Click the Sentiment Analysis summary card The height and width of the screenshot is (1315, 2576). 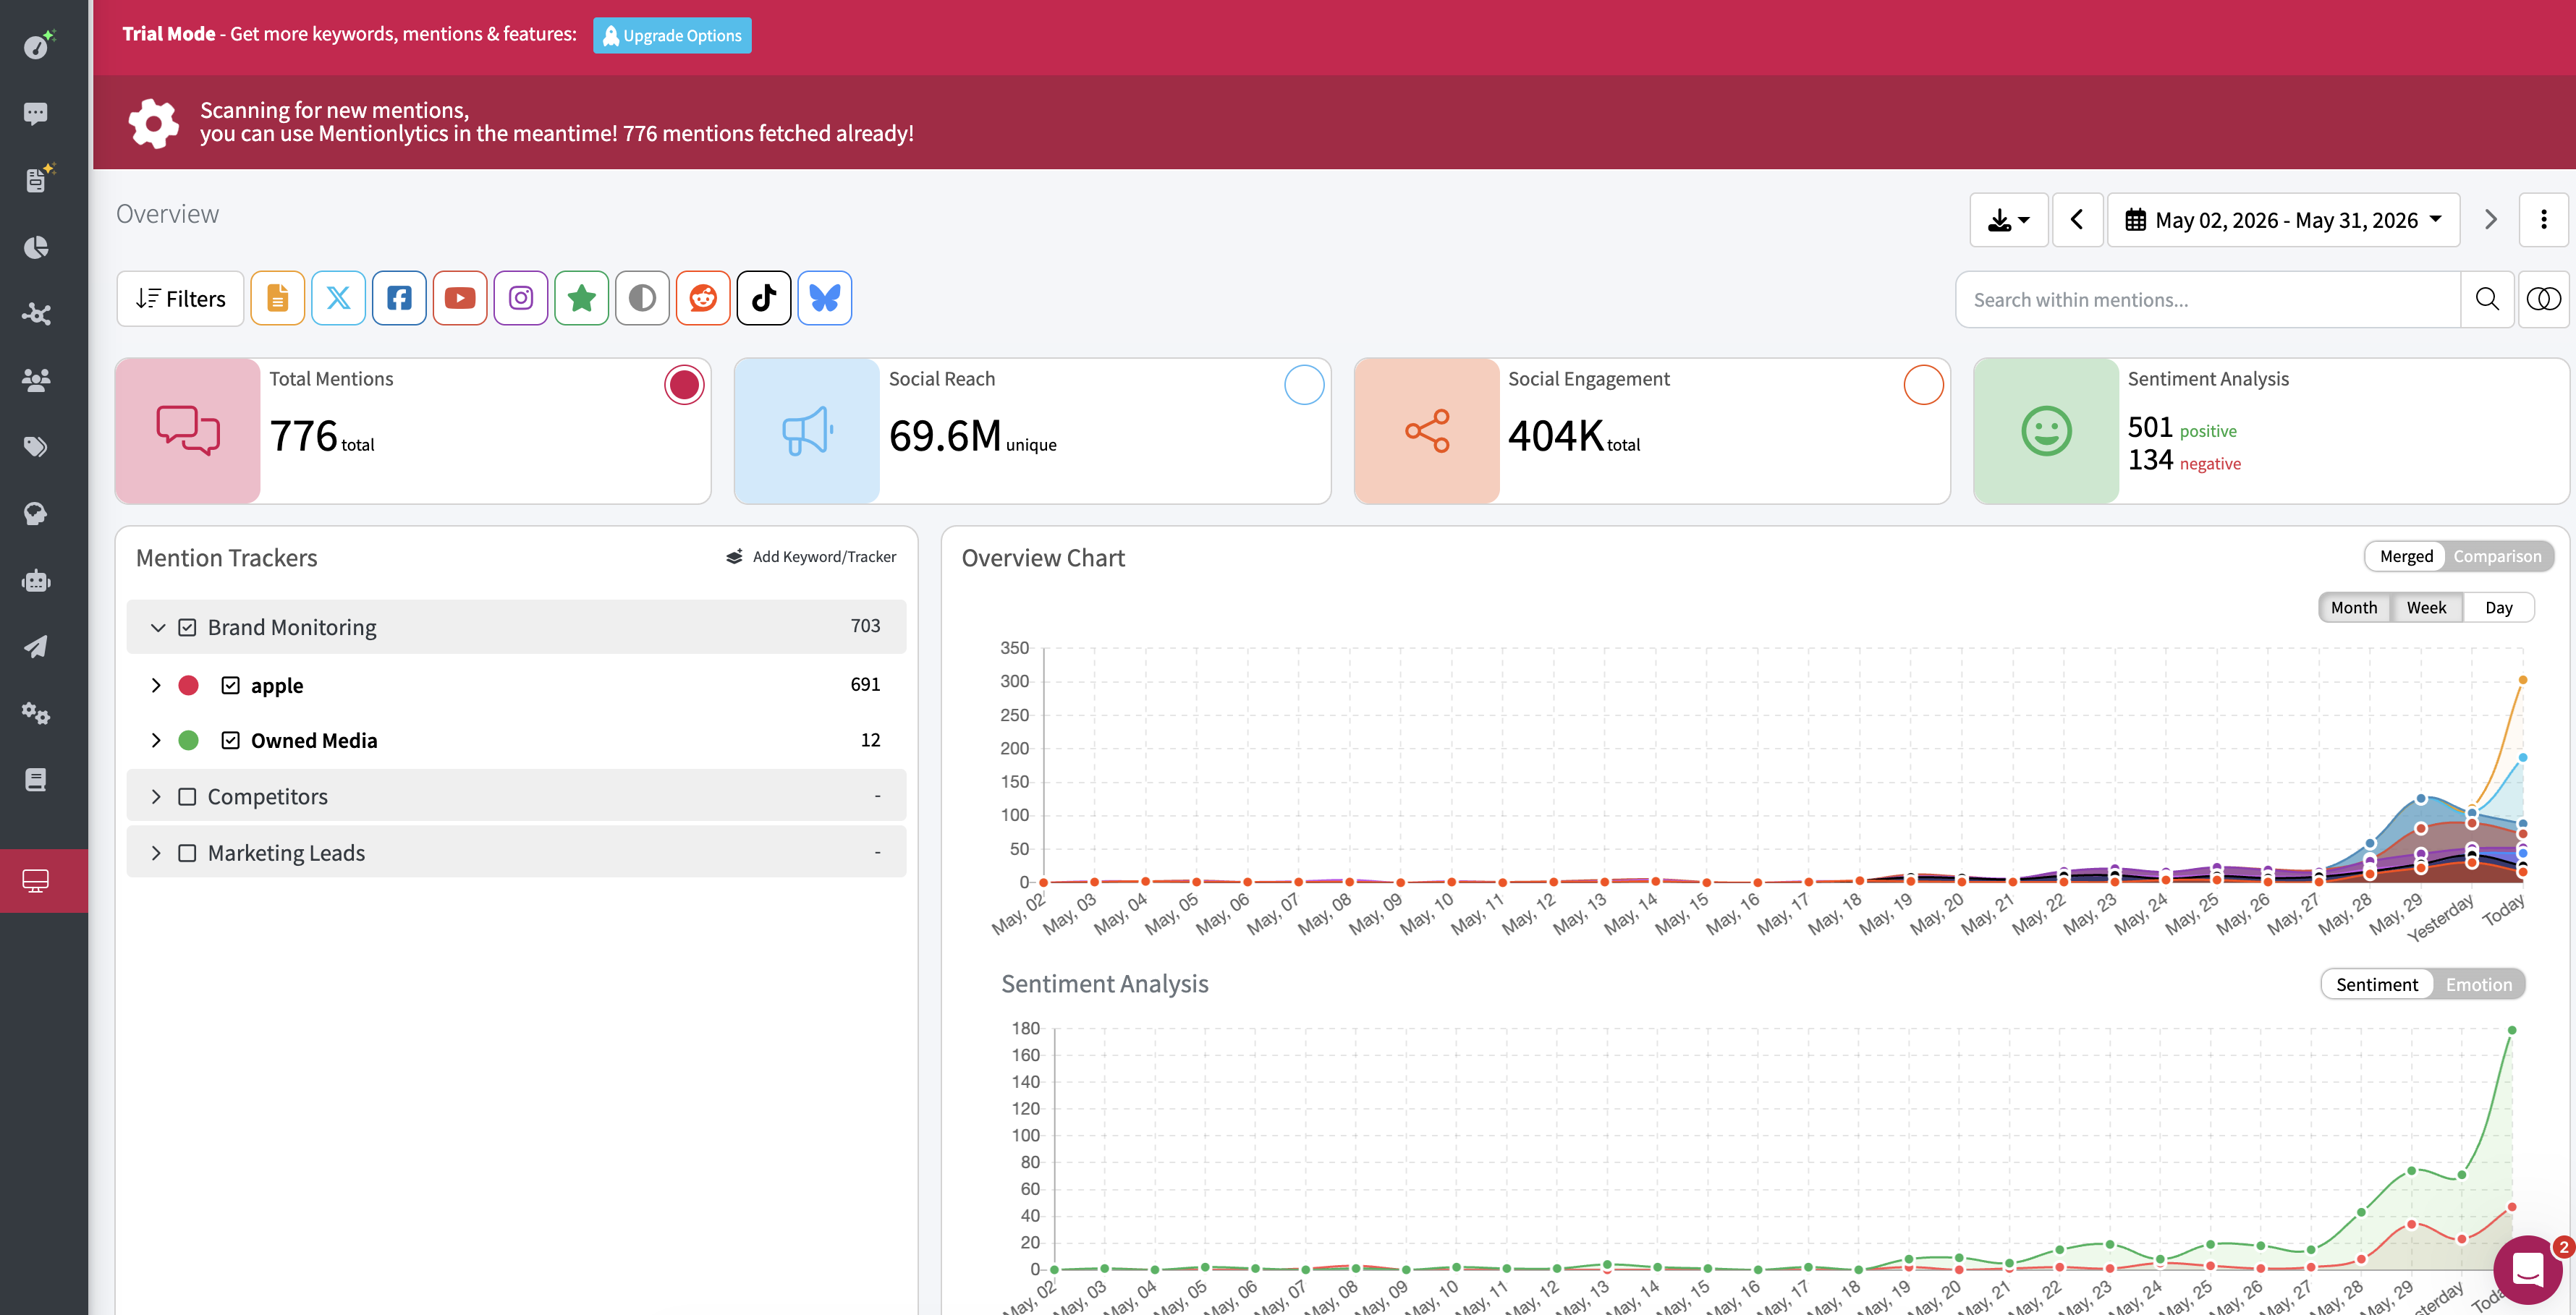coord(2270,431)
